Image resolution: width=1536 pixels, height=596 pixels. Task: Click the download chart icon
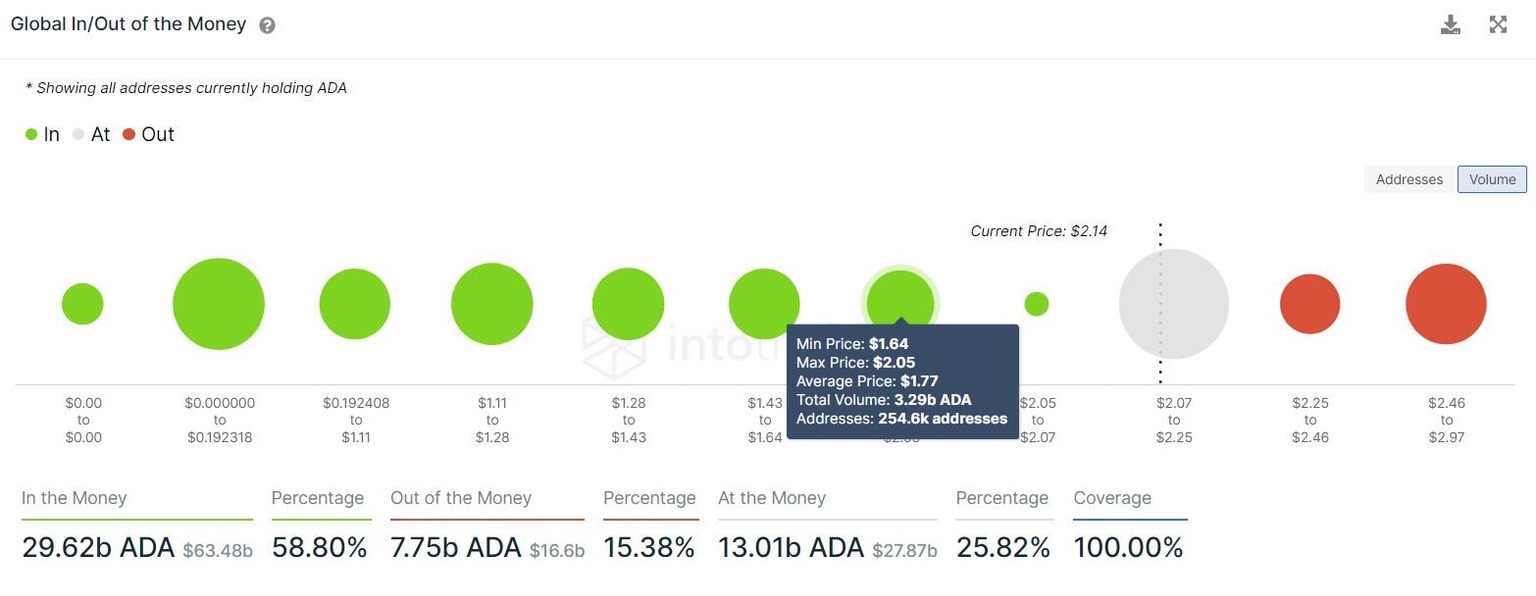(x=1450, y=24)
